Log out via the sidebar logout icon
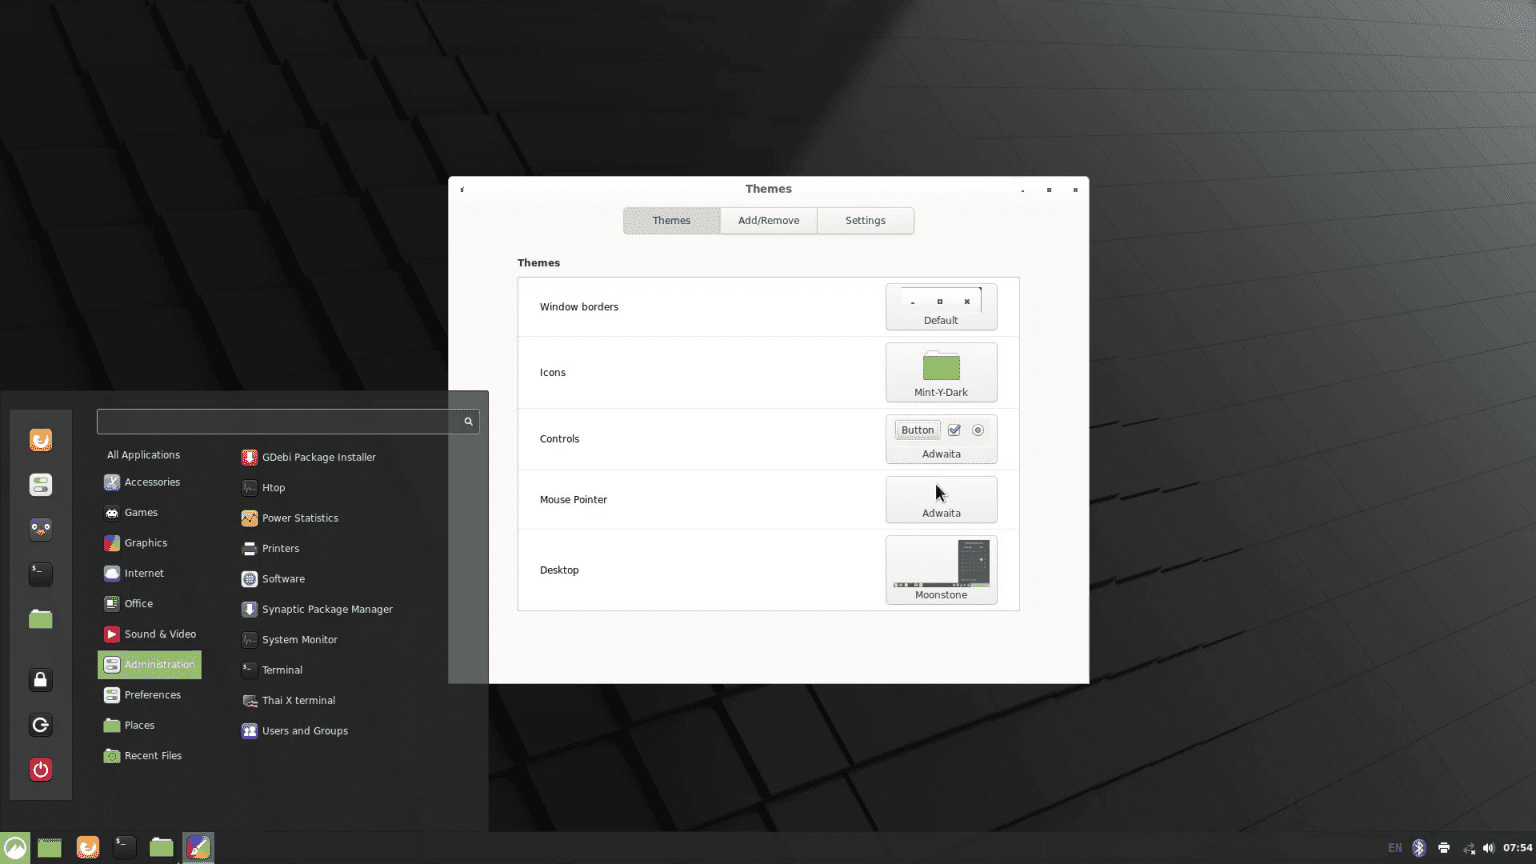This screenshot has width=1536, height=864. [40, 725]
